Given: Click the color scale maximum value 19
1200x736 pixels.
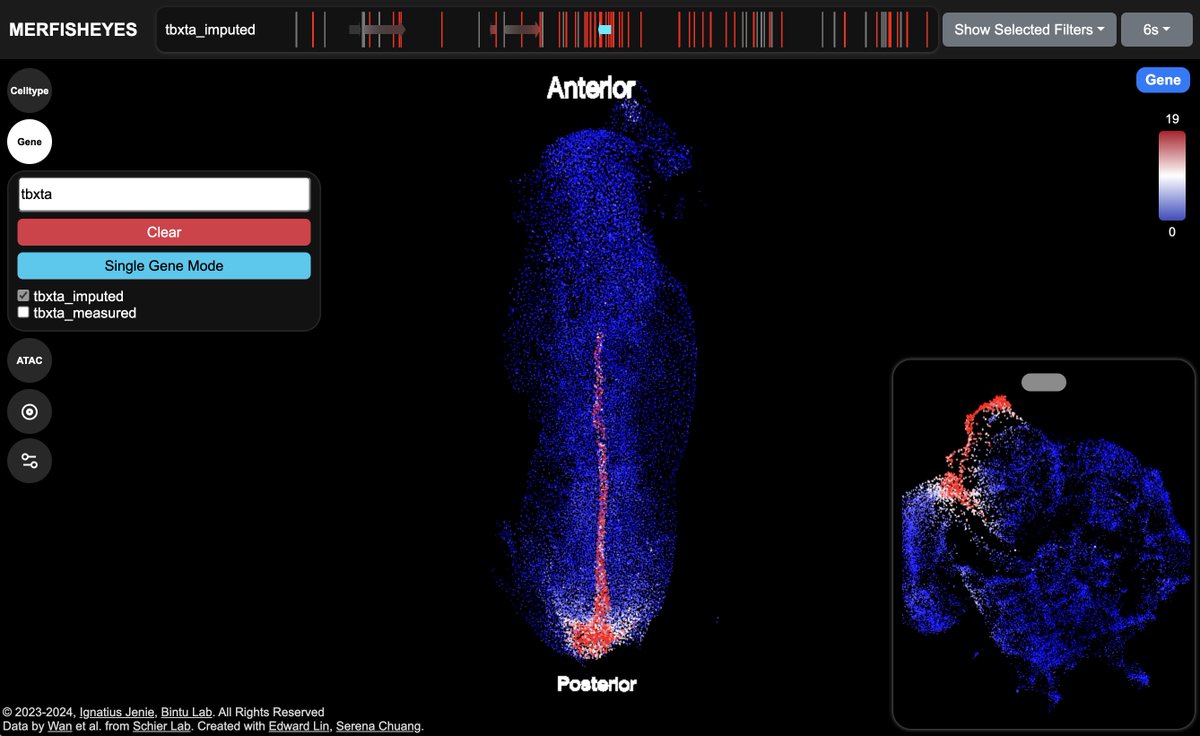Looking at the screenshot, I should click(x=1171, y=119).
